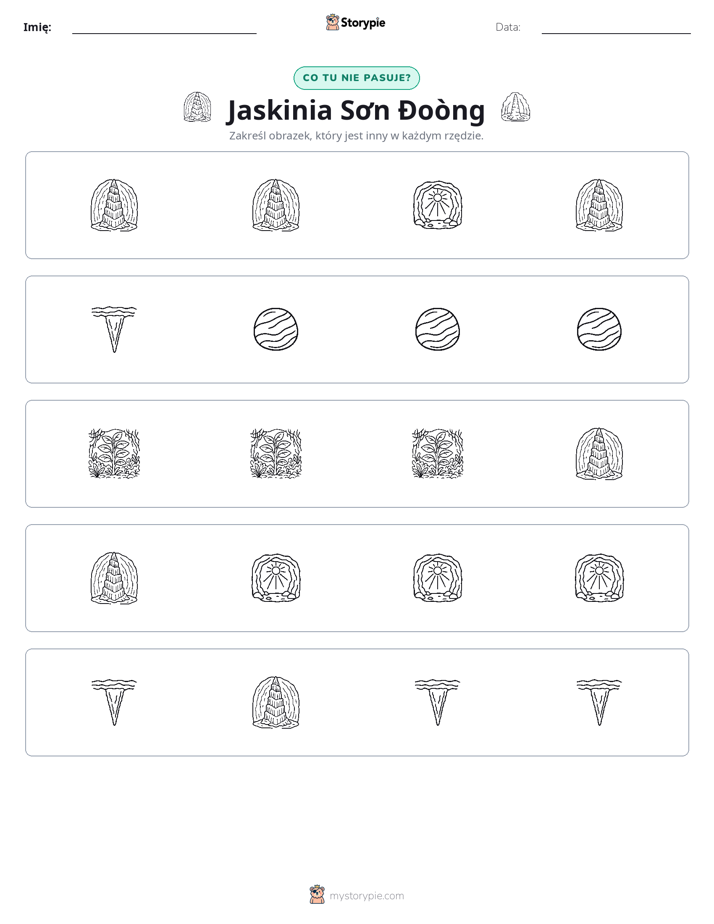The height and width of the screenshot is (924, 714).
Task: Click the first jungle plant picture in row three
Action: [x=114, y=454]
